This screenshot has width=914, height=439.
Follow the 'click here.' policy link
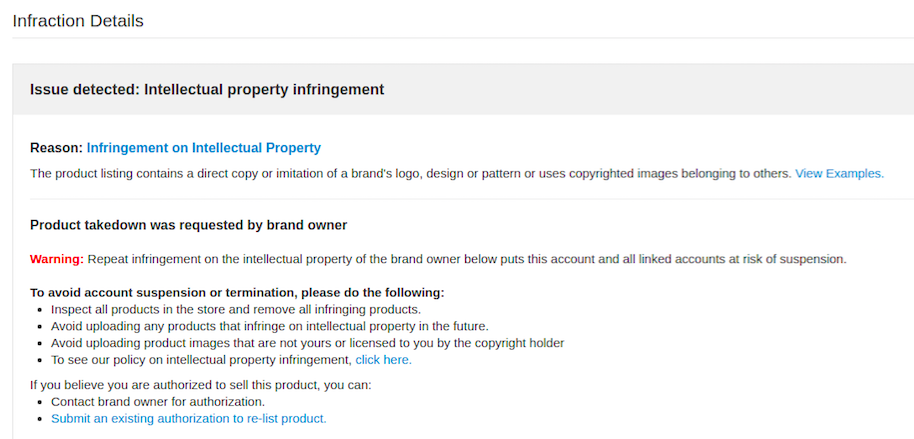coord(383,360)
